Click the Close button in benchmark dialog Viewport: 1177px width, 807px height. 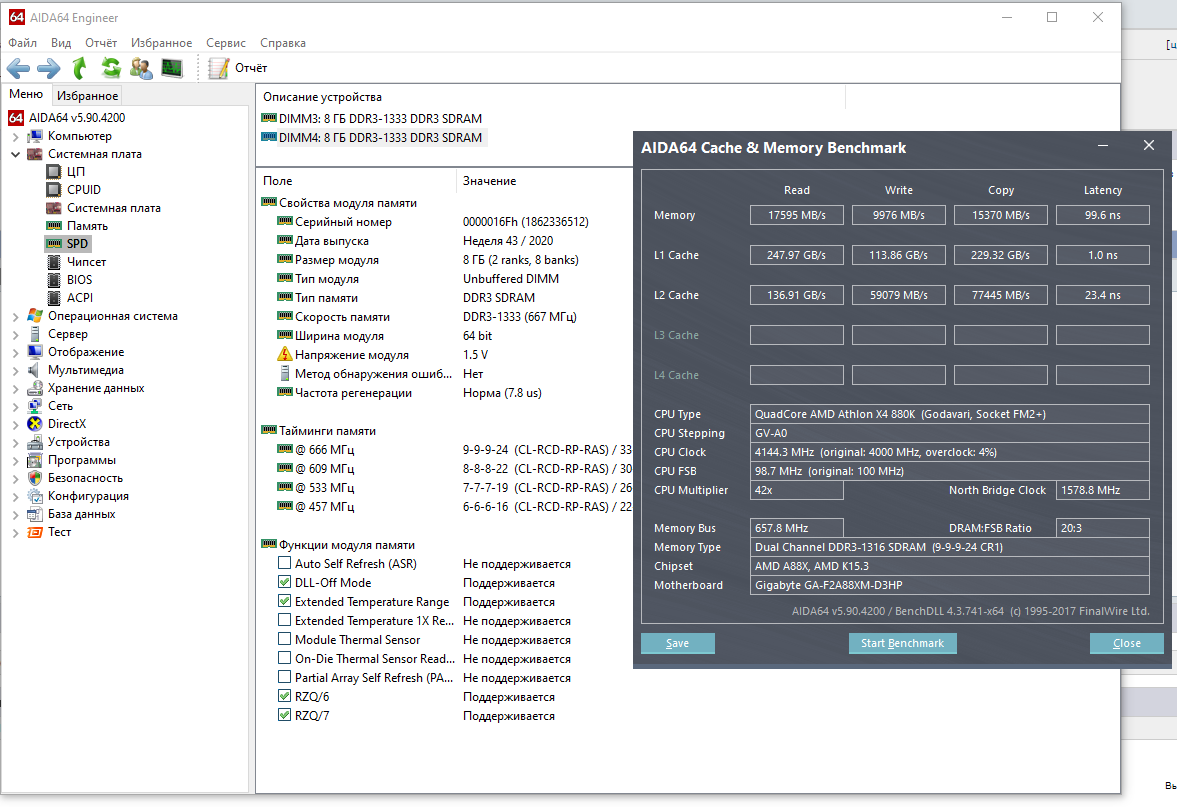(1127, 643)
